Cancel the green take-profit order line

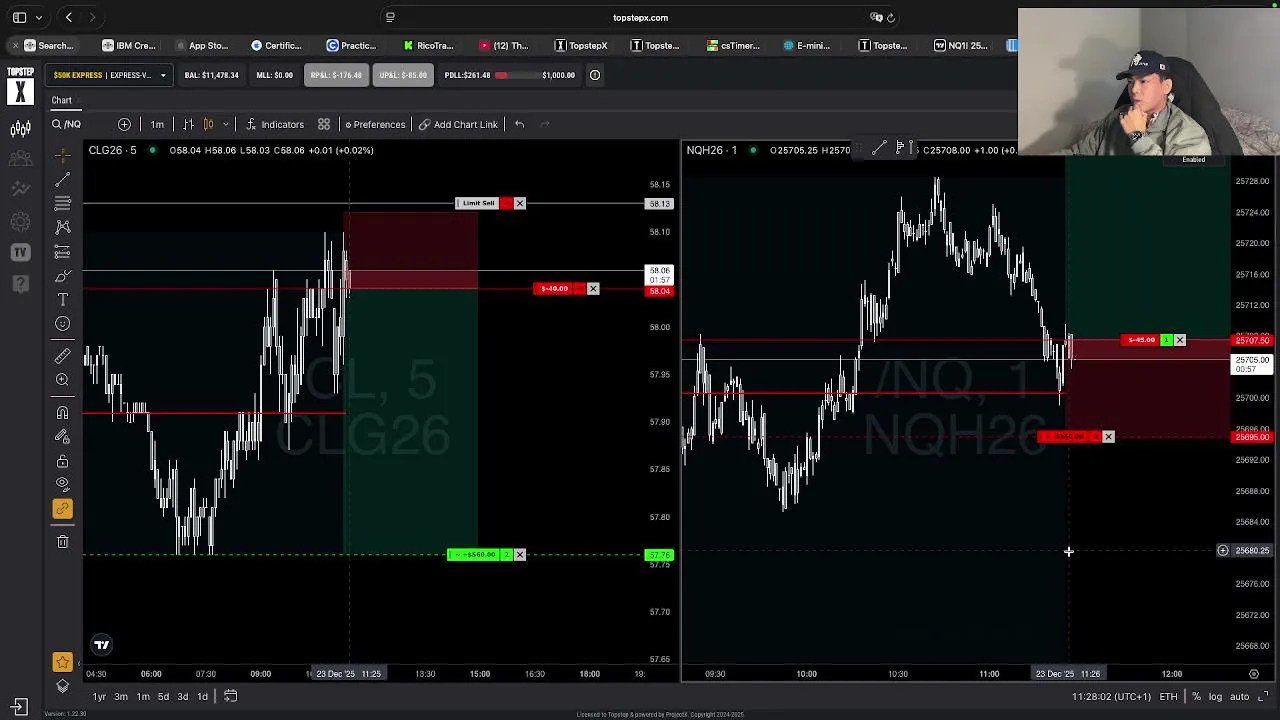[x=519, y=555]
